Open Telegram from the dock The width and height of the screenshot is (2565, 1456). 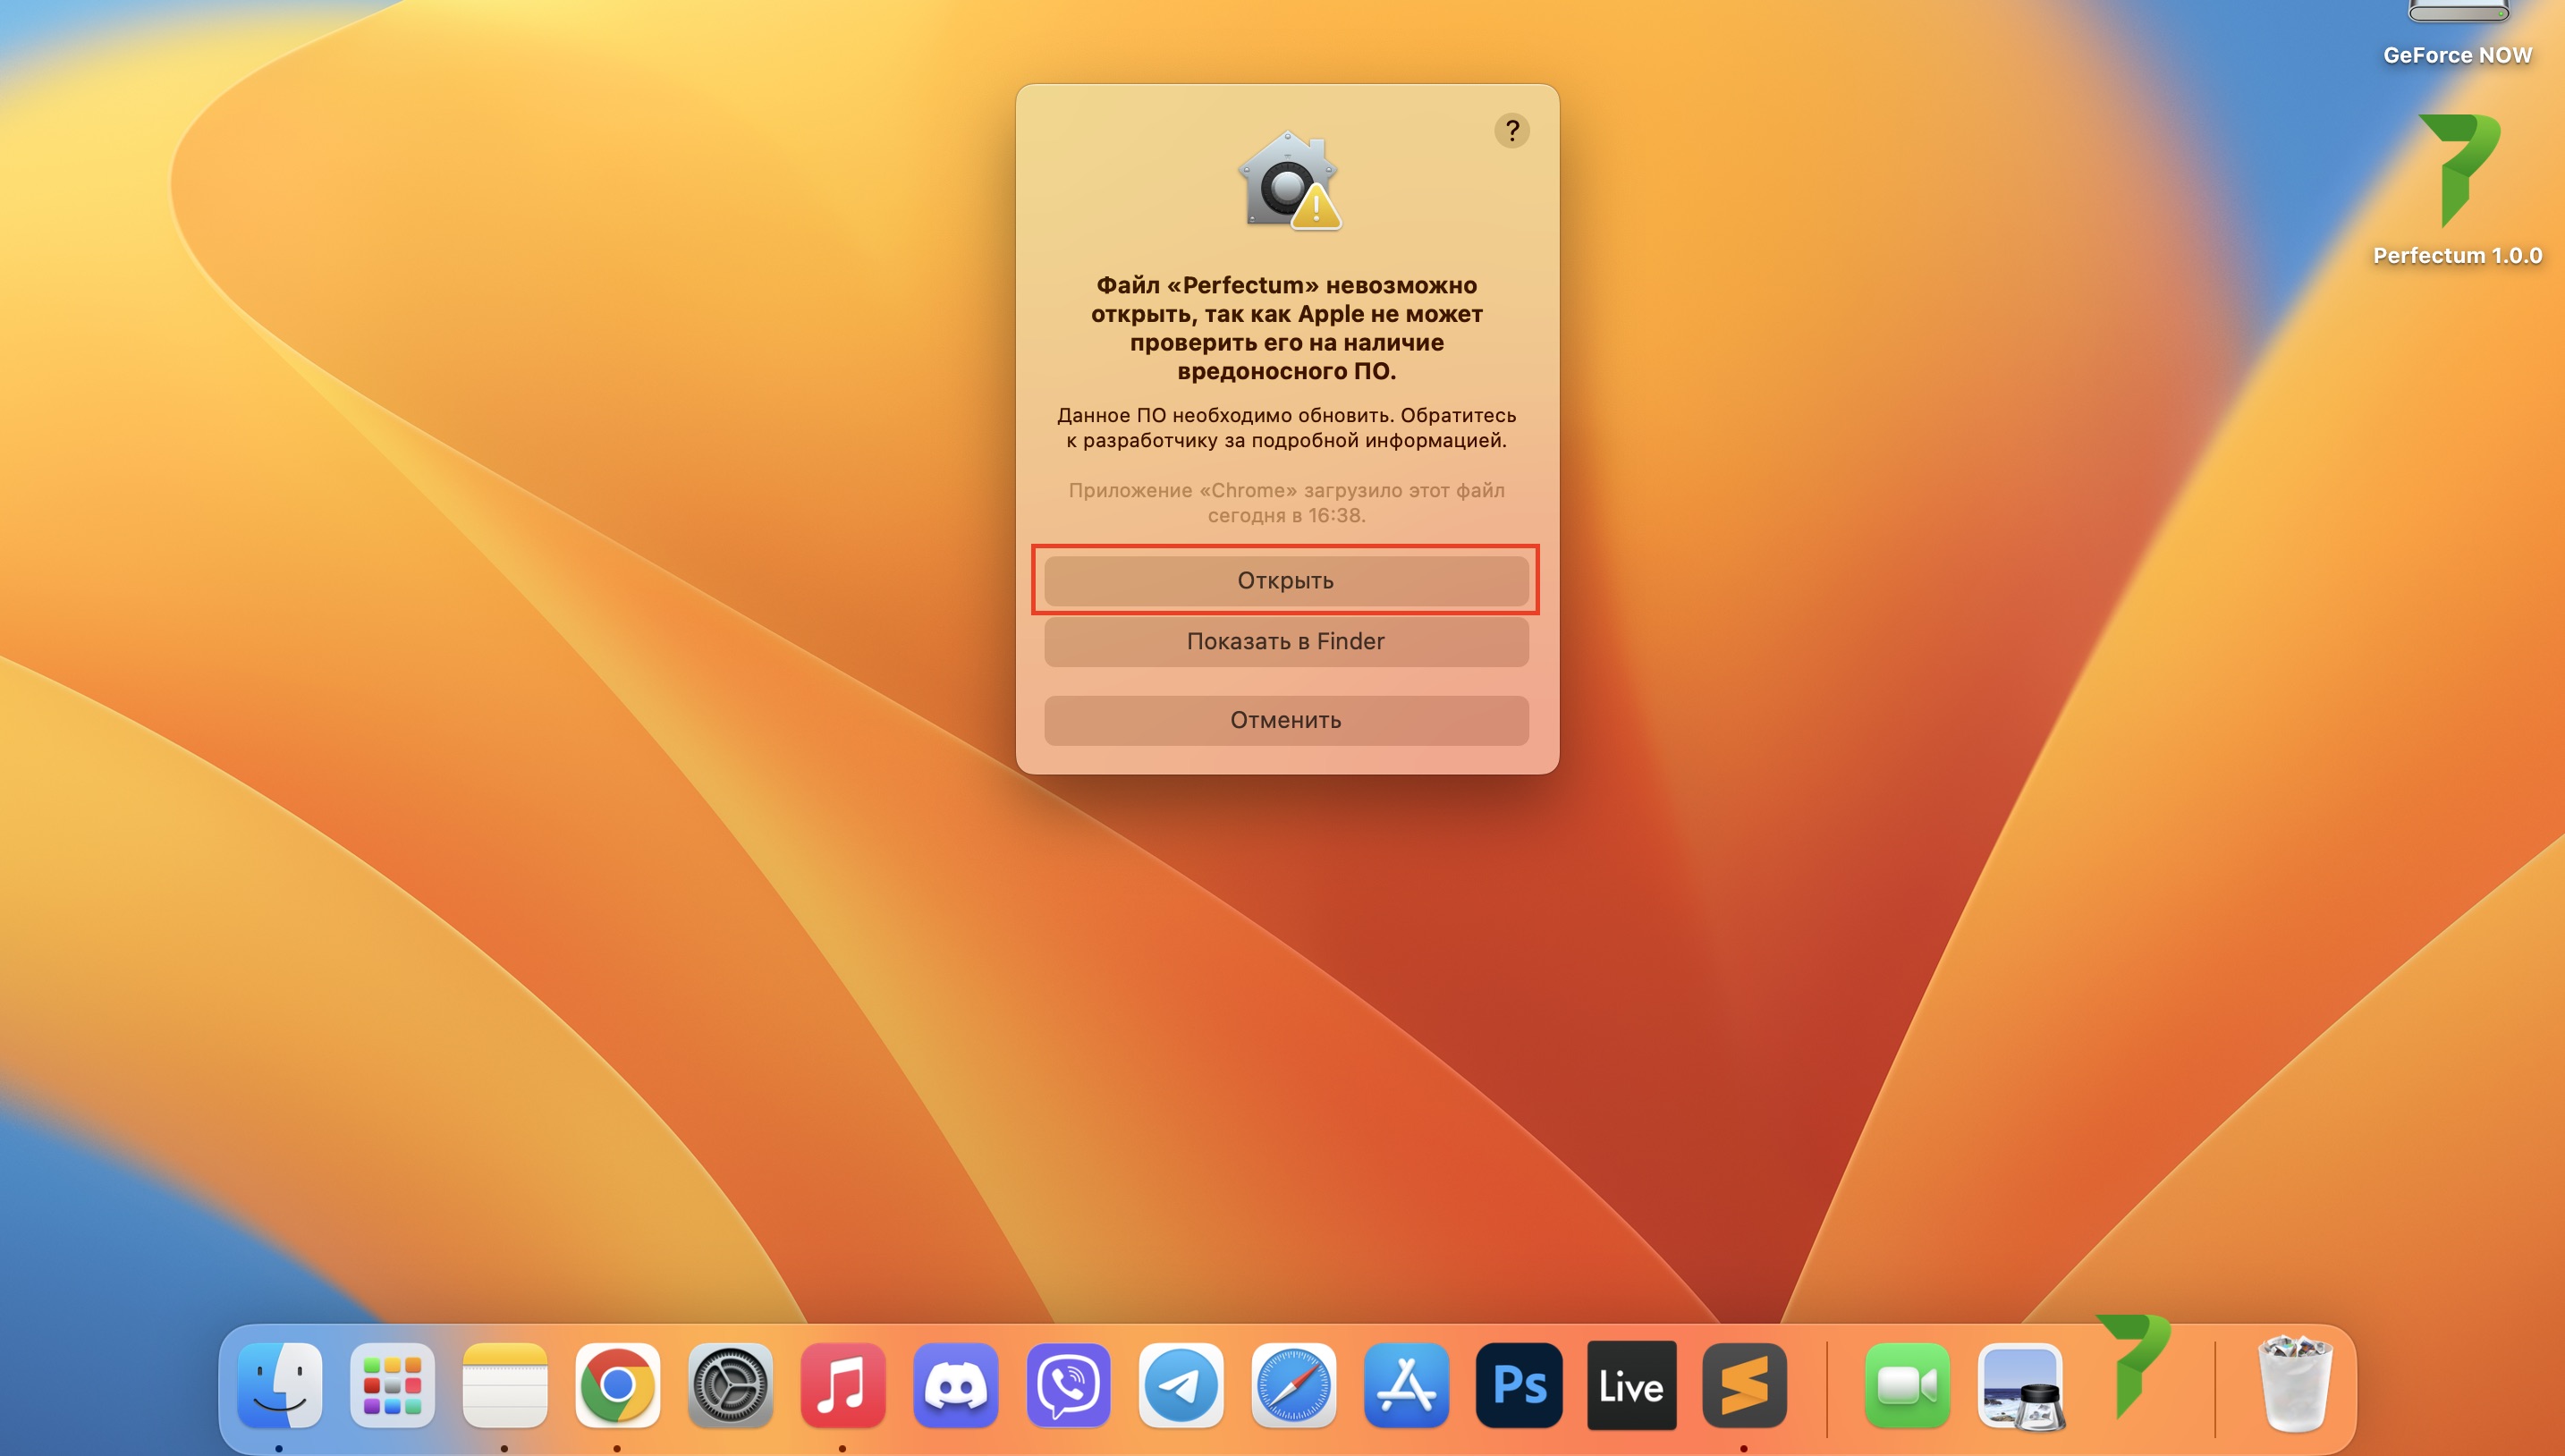click(x=1180, y=1386)
